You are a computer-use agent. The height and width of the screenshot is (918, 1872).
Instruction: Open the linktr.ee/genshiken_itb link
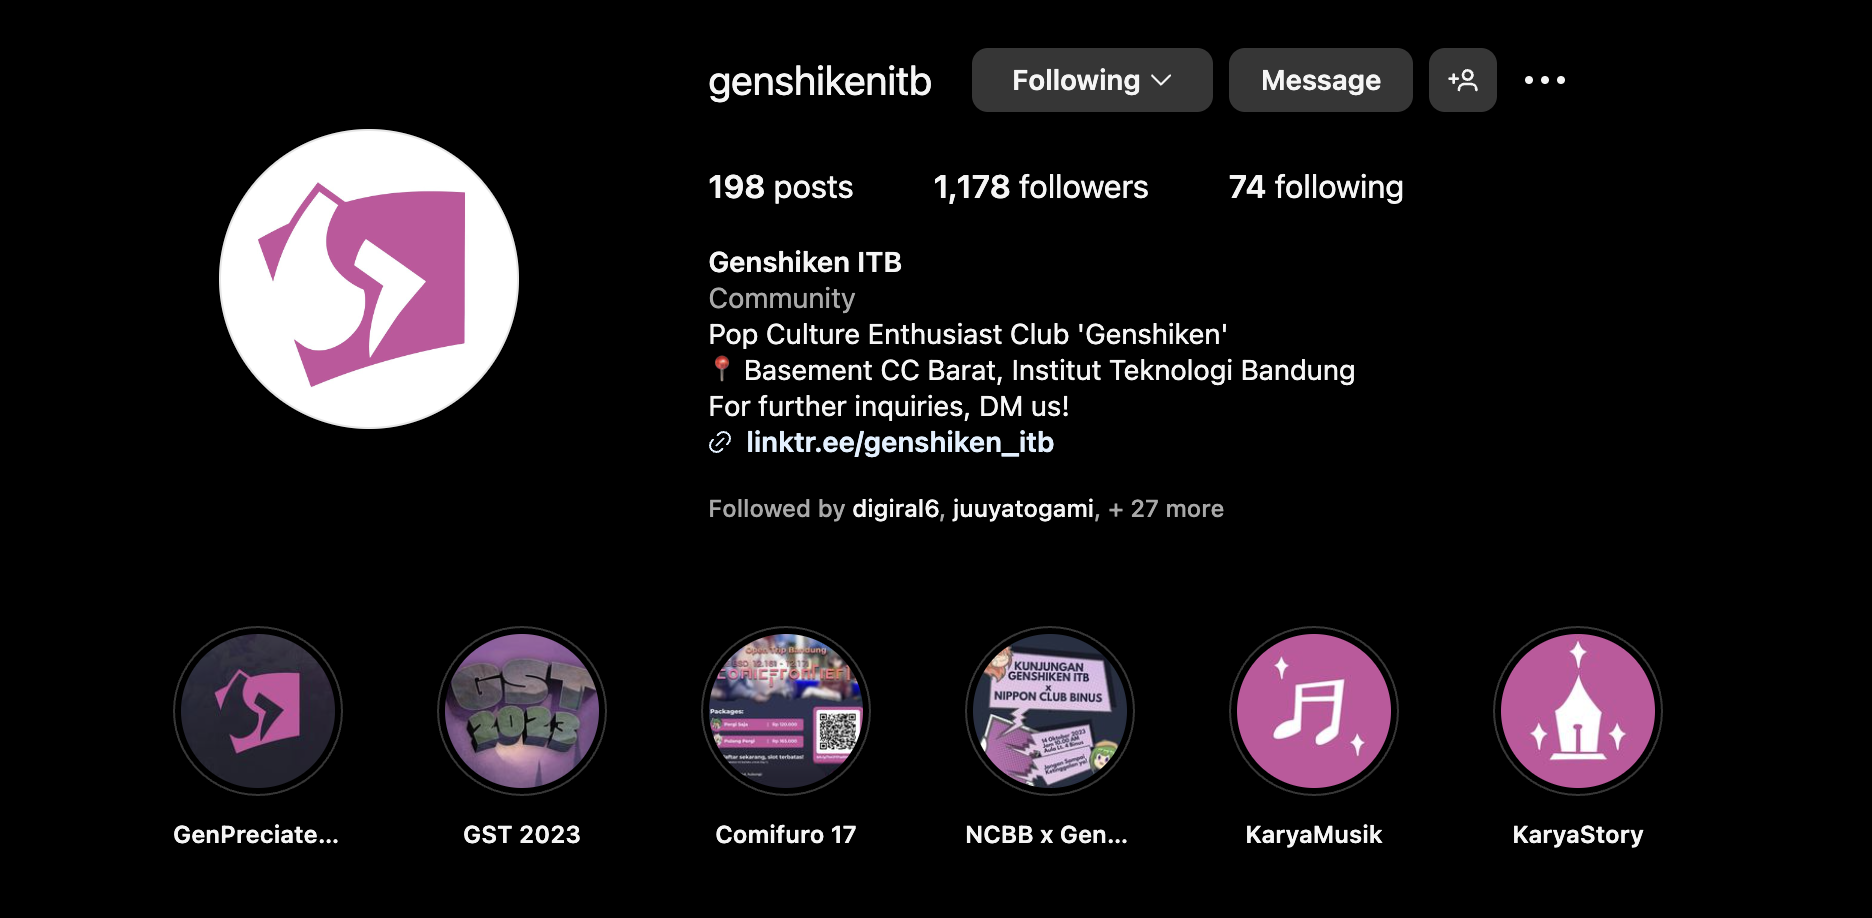[x=900, y=442]
